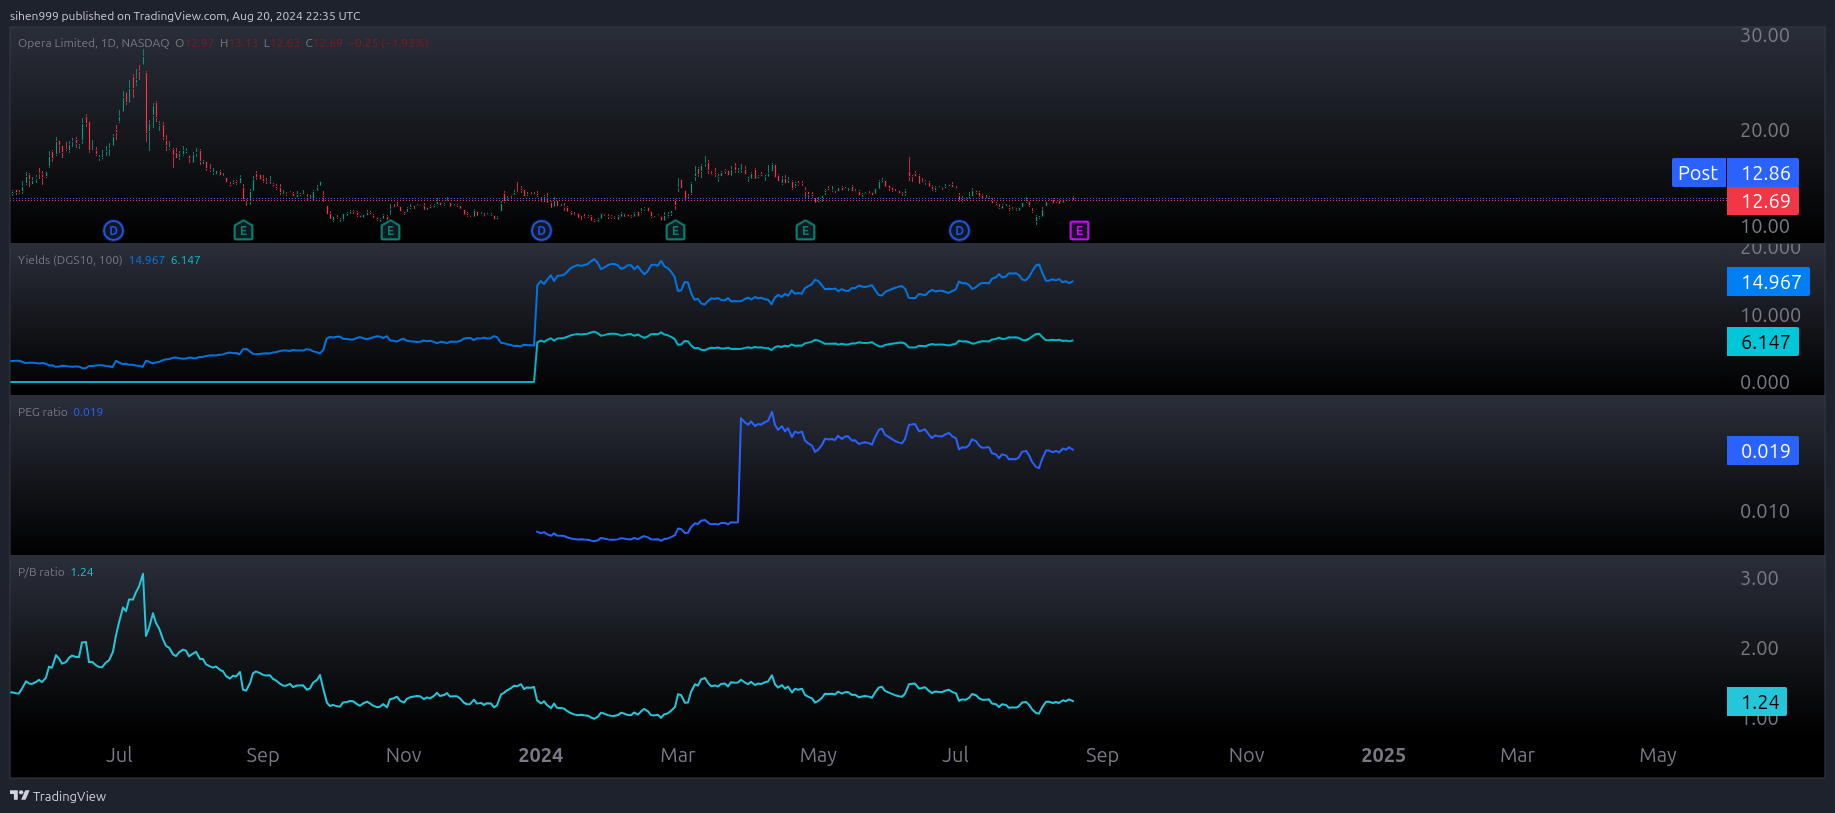Viewport: 1835px width, 813px height.
Task: Click the 30.00 price scale label
Action: [1765, 35]
